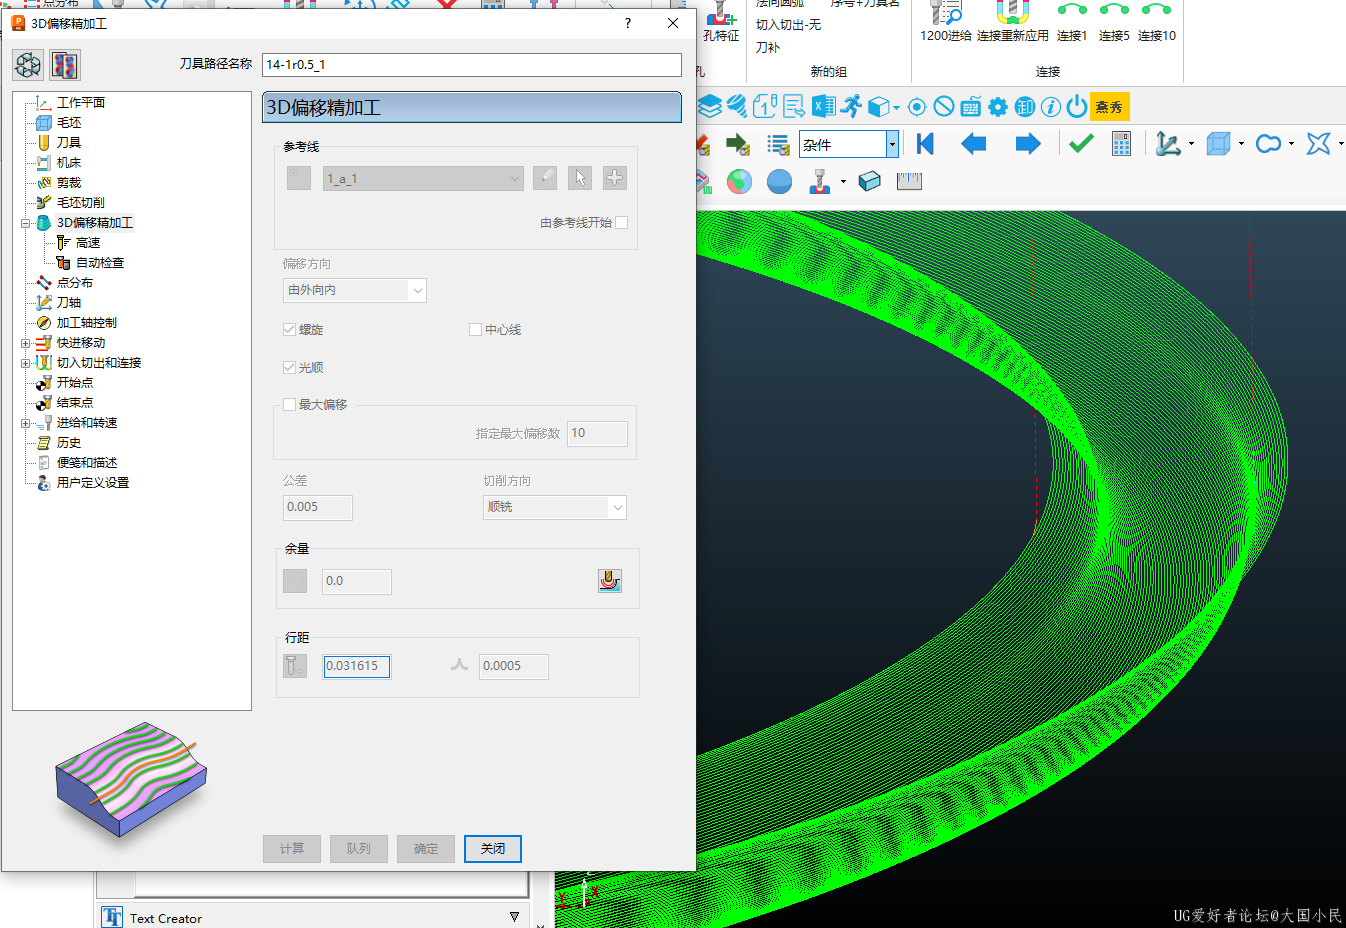
Task: Click the 刀具路径名称 name field
Action: tap(472, 65)
